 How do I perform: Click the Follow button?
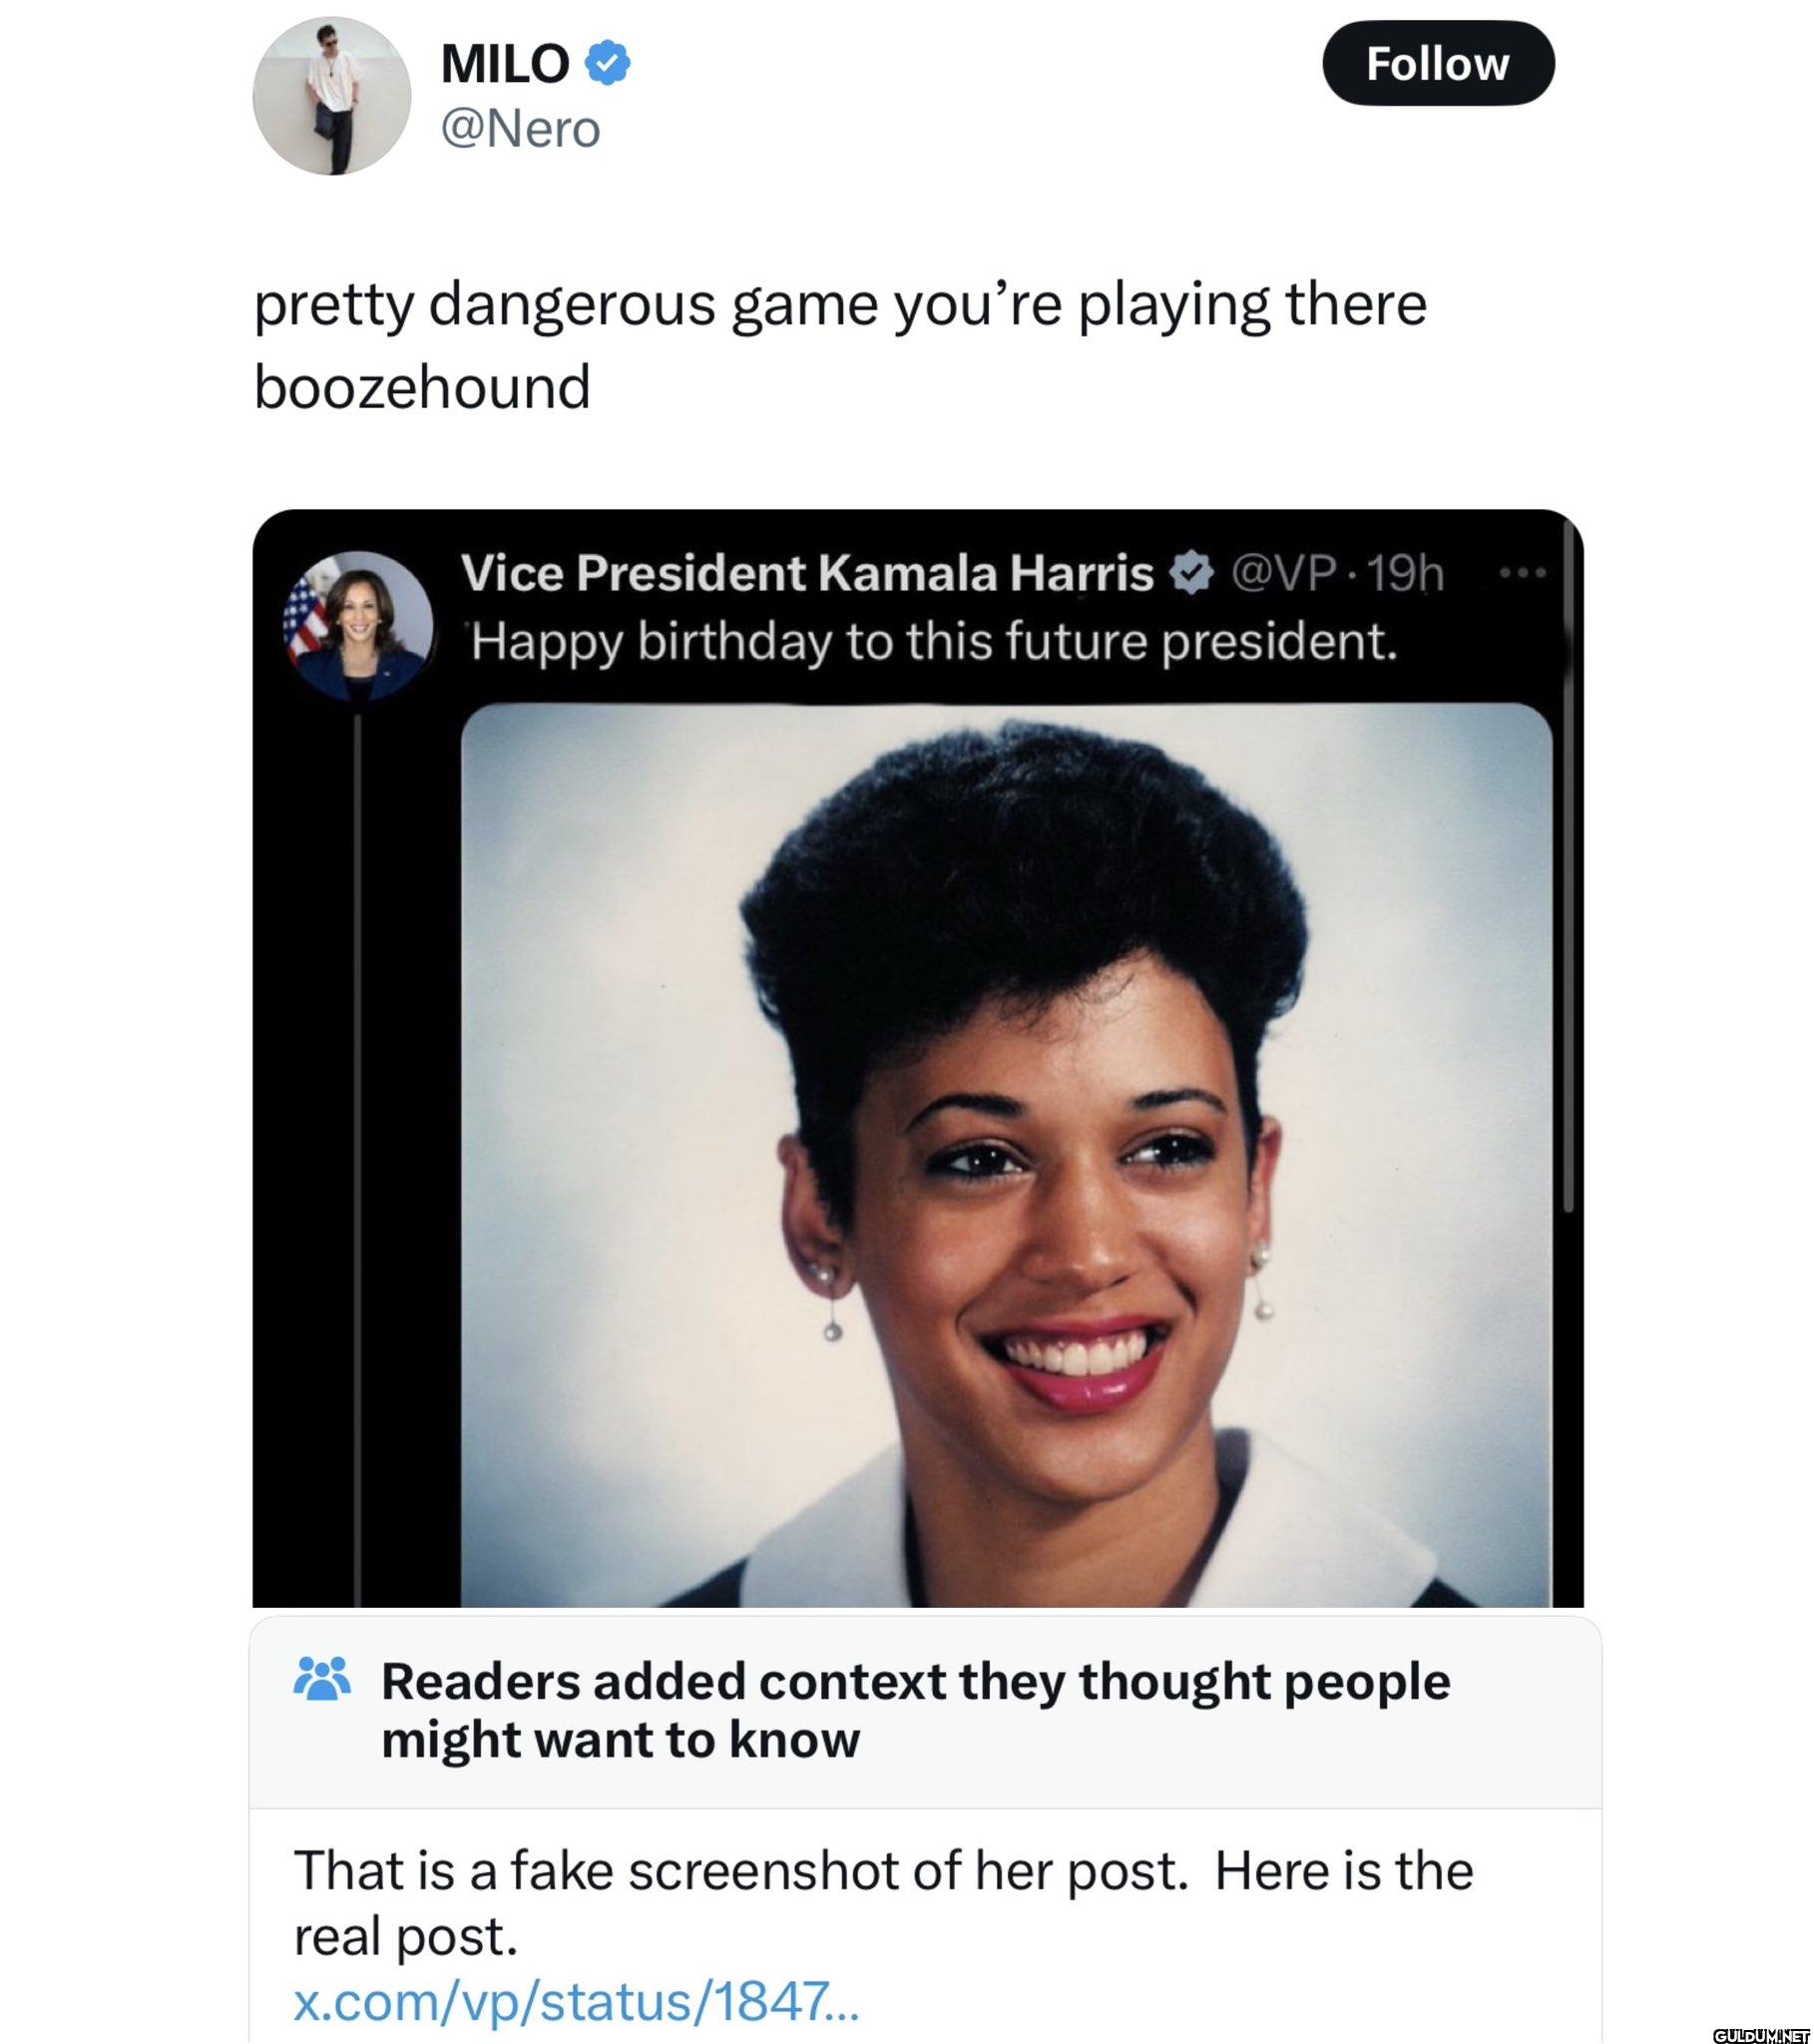pos(1437,63)
